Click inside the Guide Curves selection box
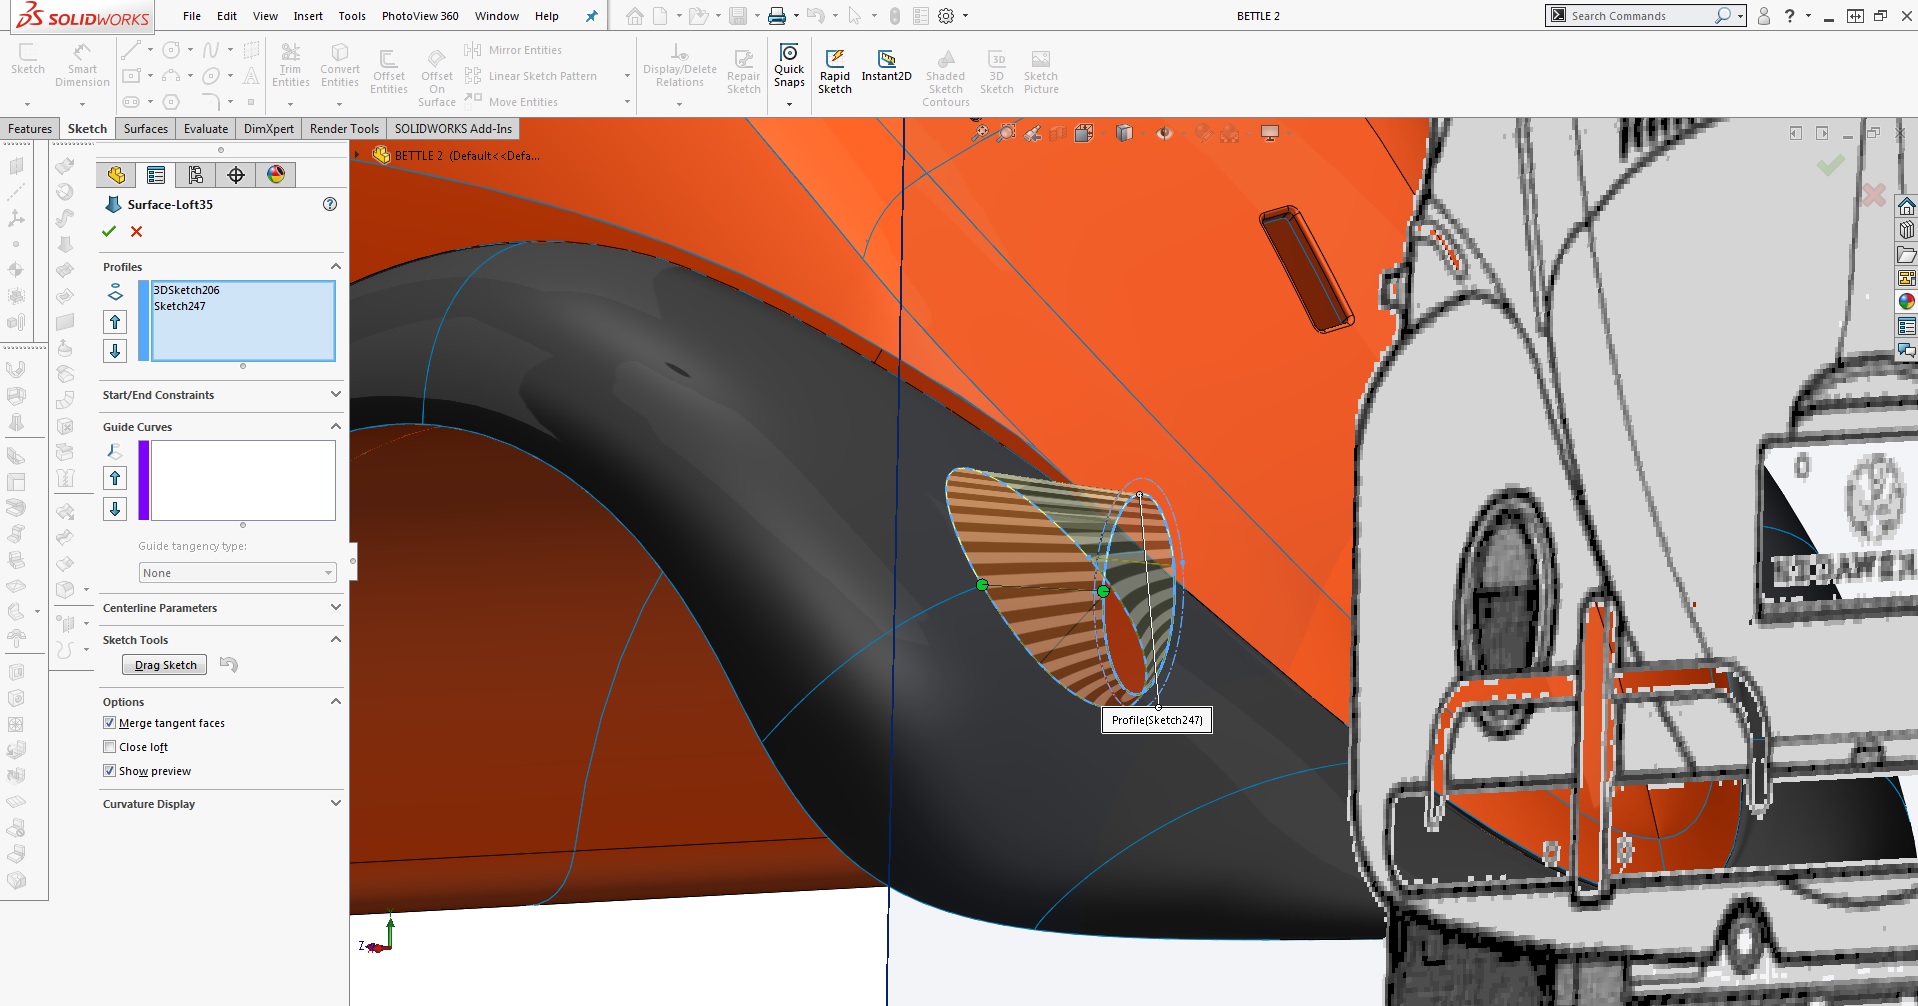 pyautogui.click(x=243, y=481)
